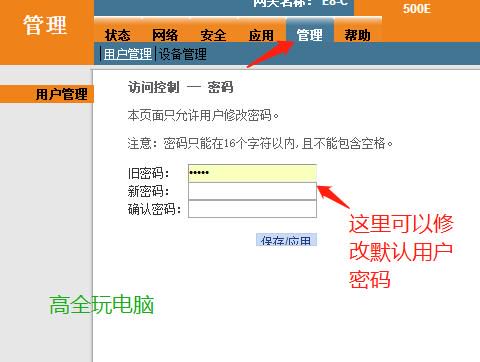Click the 网关名称 text in header

[283, 3]
